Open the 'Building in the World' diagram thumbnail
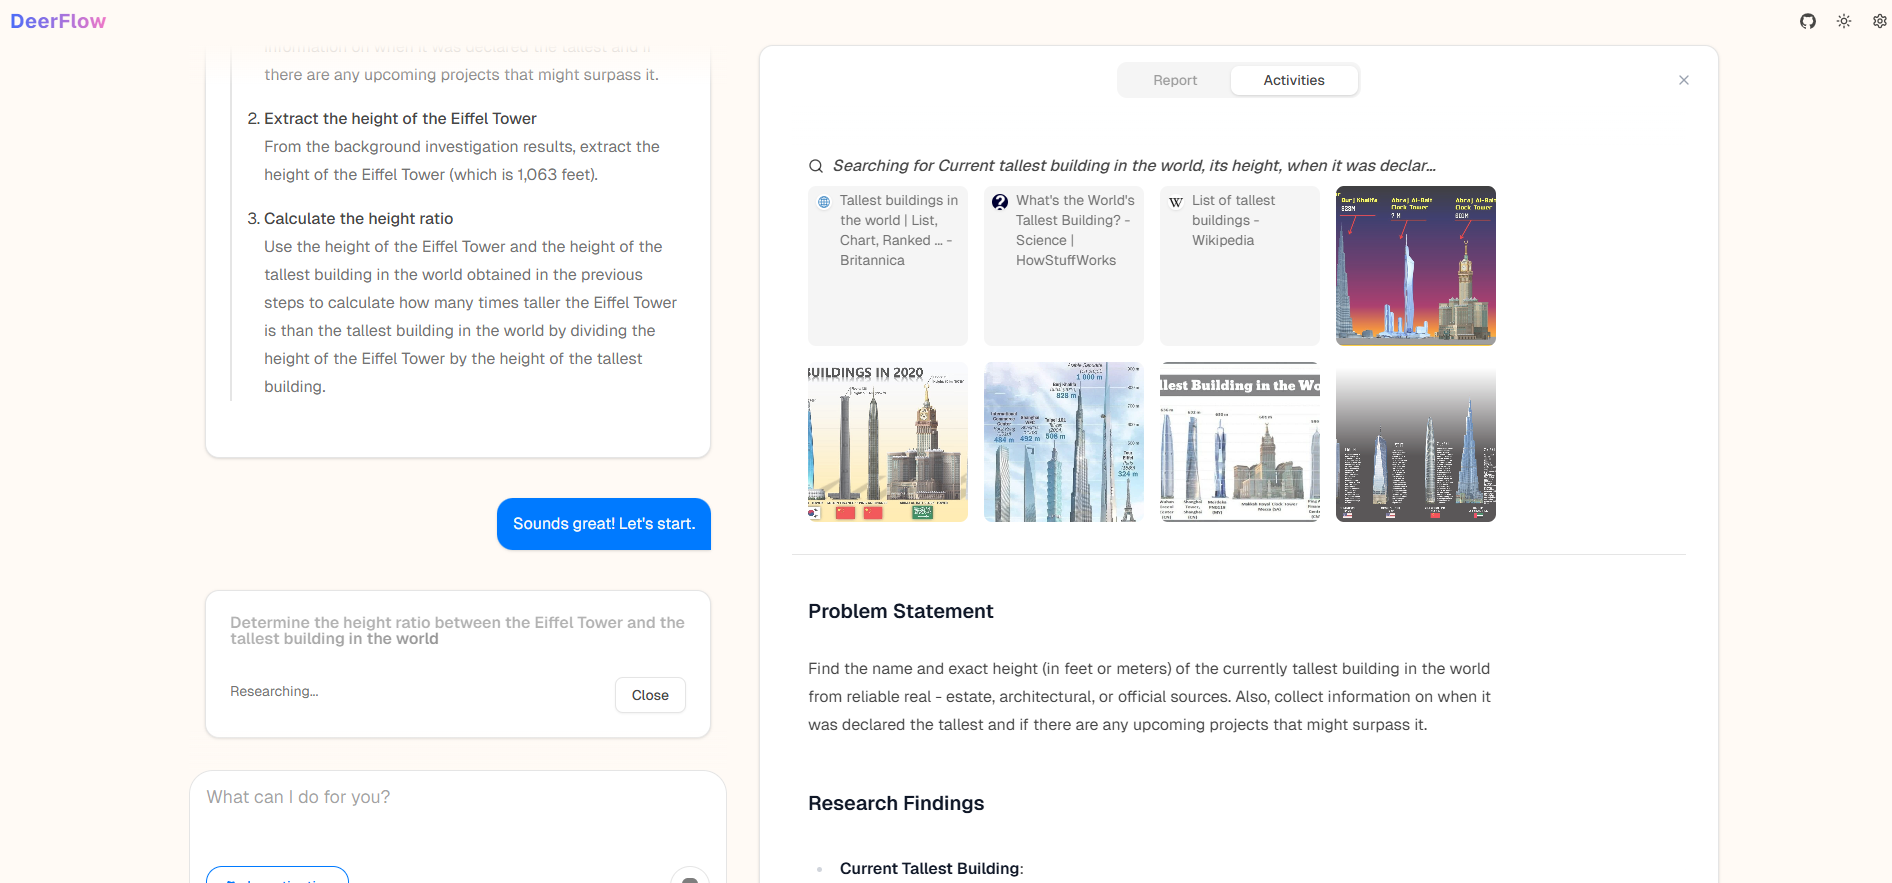Image resolution: width=1892 pixels, height=883 pixels. coord(1240,442)
